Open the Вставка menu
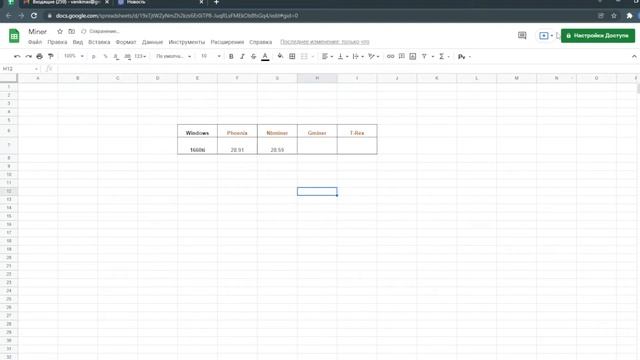Viewport: 640px width, 360px height. 99,42
